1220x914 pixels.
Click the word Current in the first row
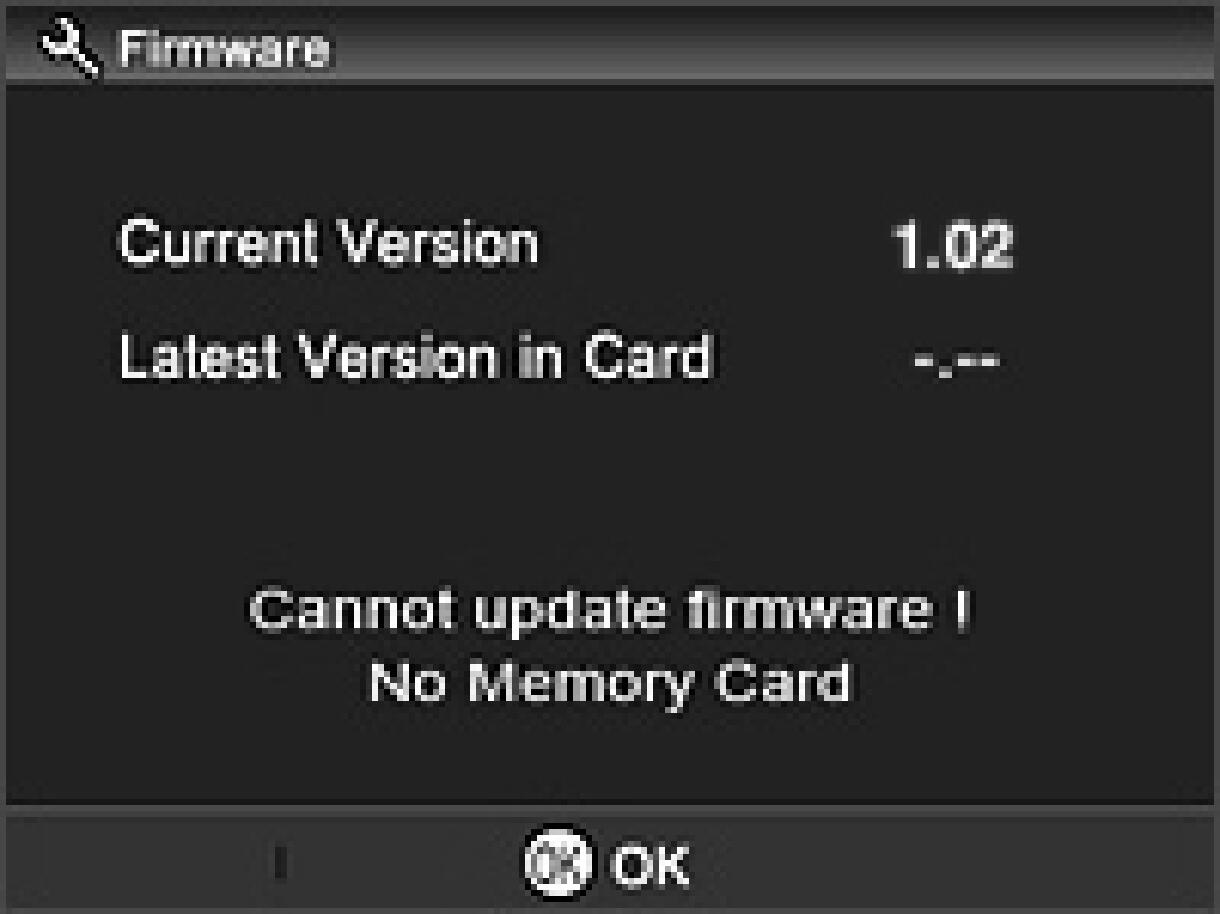(218, 243)
